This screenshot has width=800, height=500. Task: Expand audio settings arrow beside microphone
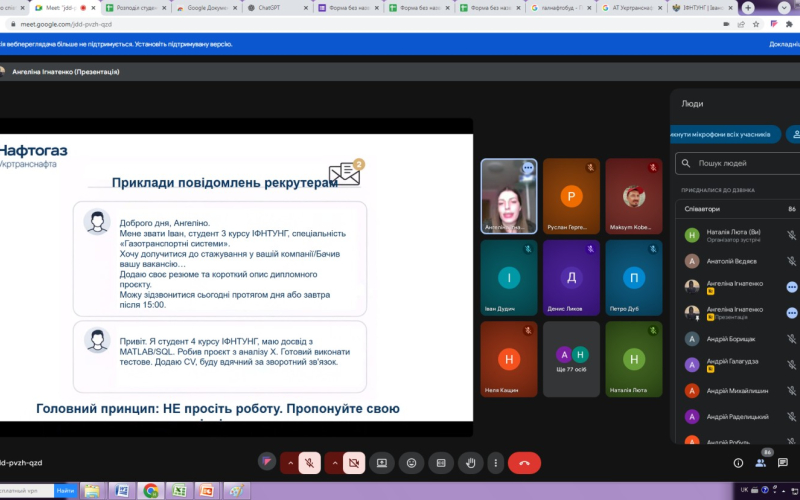290,463
